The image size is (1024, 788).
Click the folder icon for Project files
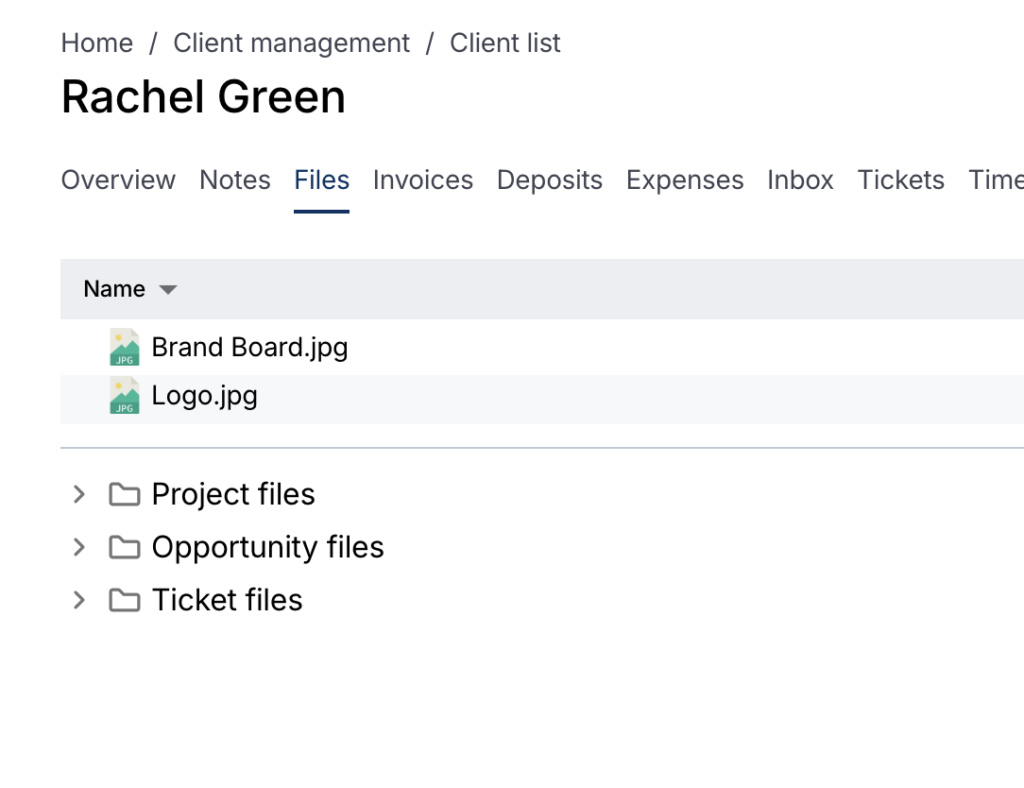124,494
